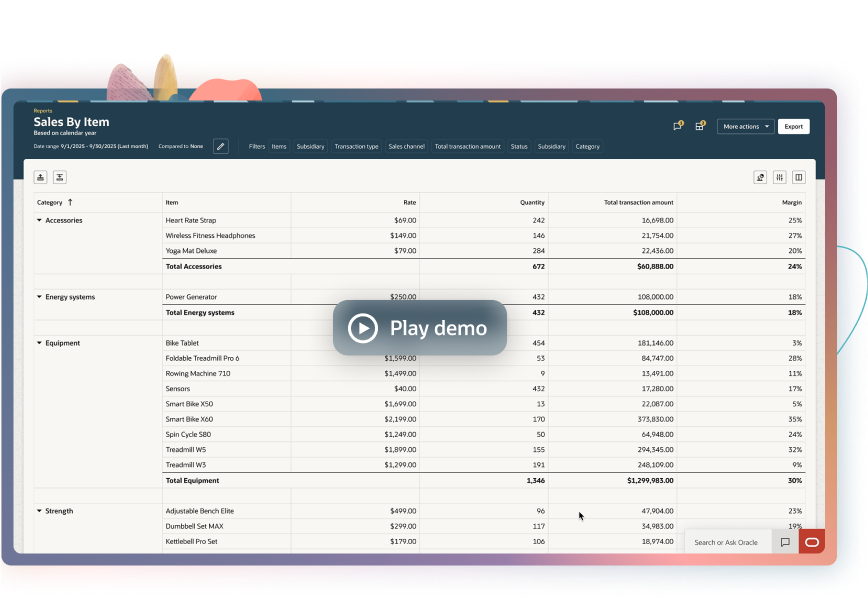Click the Play demo button

(x=419, y=328)
